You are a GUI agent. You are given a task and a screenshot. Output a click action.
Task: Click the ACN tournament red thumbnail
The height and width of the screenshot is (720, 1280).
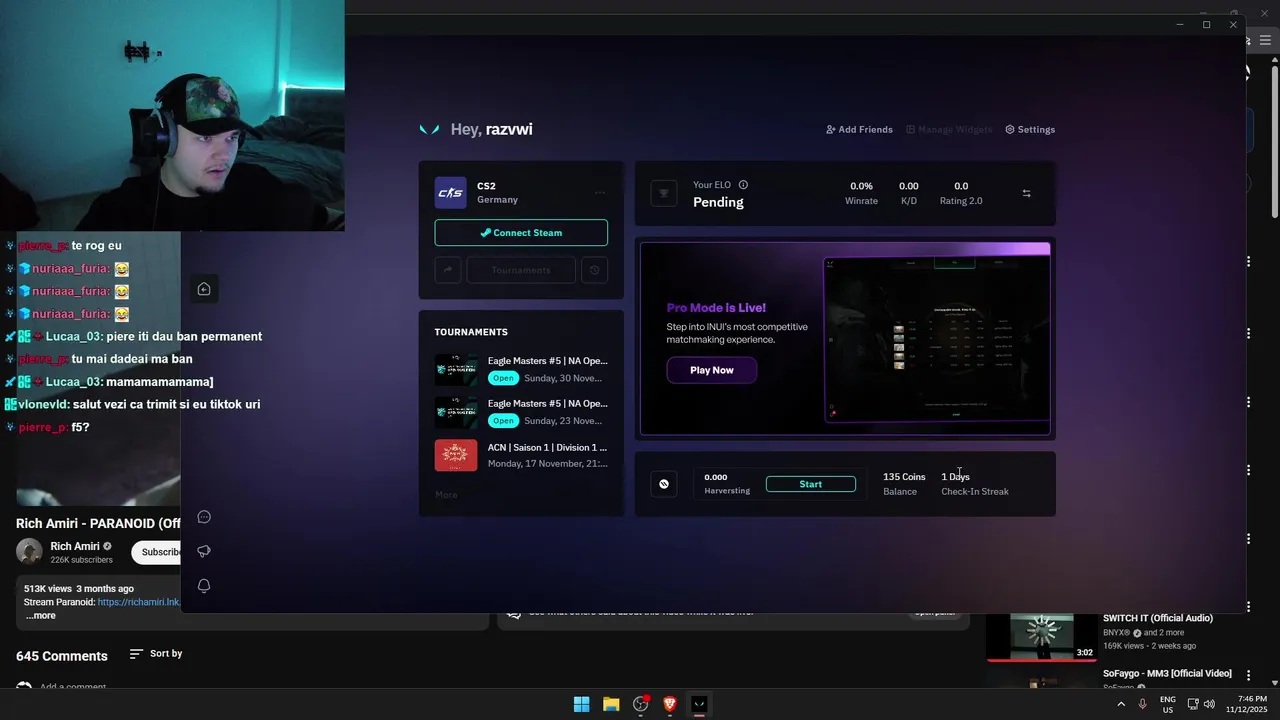[x=456, y=455]
